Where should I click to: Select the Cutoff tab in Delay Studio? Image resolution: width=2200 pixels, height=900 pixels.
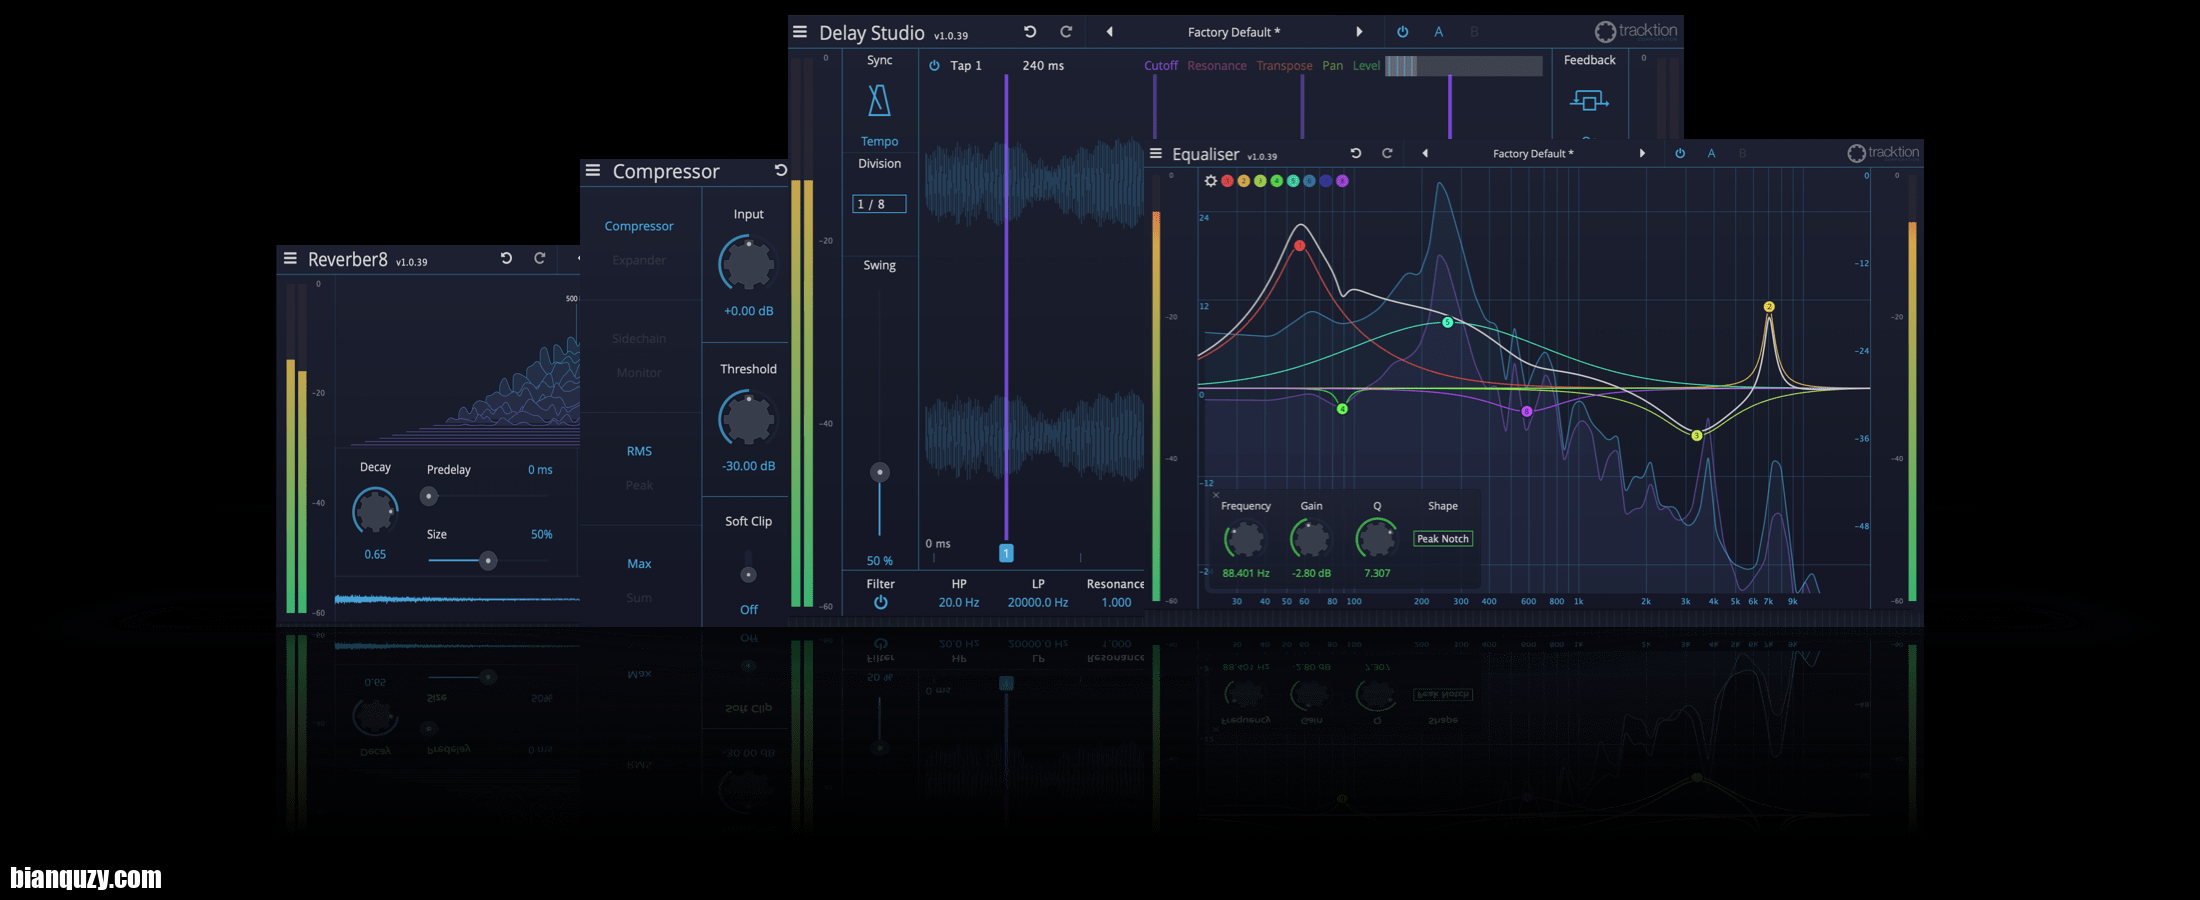coord(1160,66)
